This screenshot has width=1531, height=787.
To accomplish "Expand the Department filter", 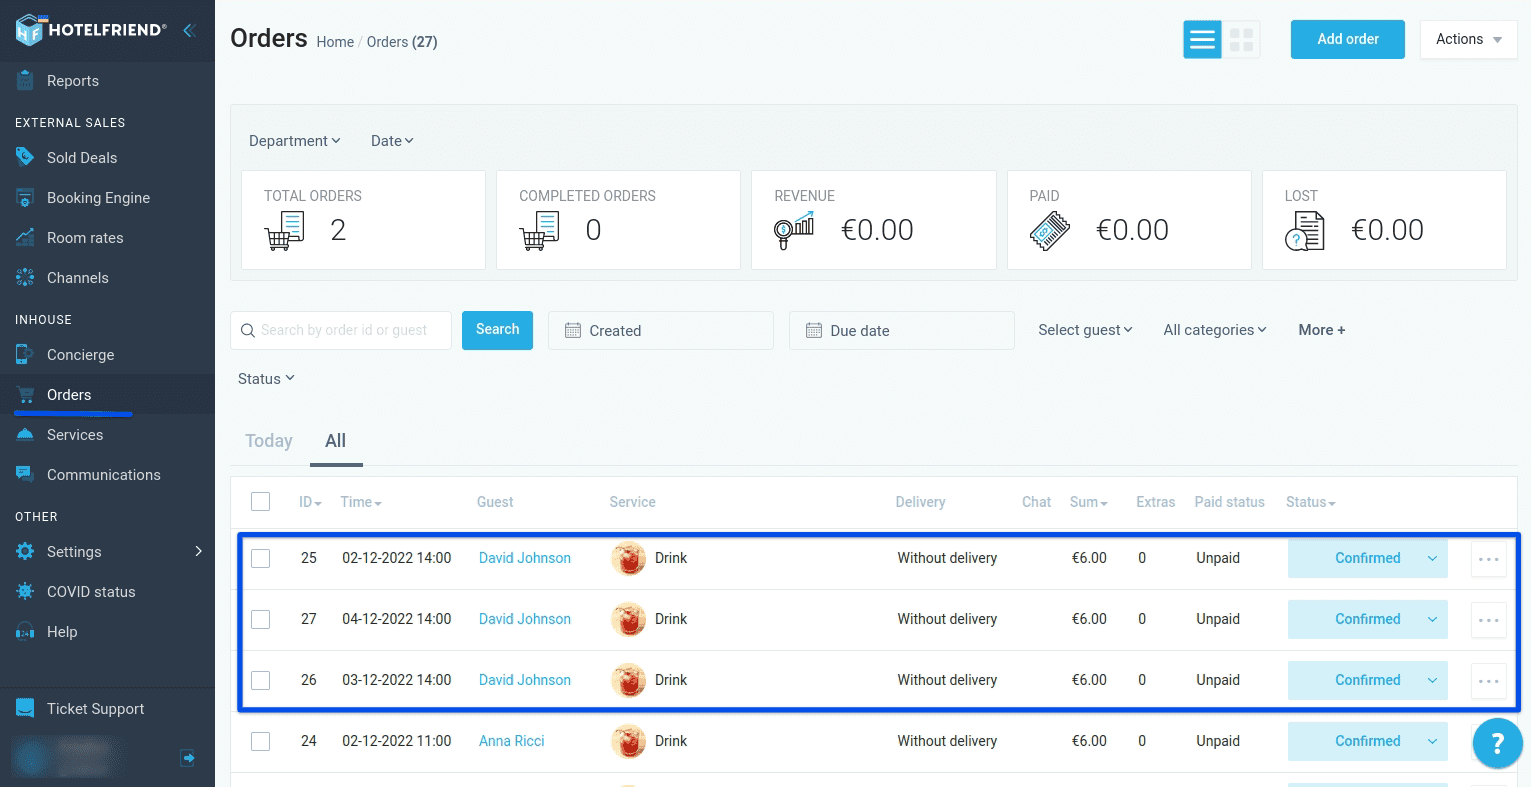I will tap(294, 140).
